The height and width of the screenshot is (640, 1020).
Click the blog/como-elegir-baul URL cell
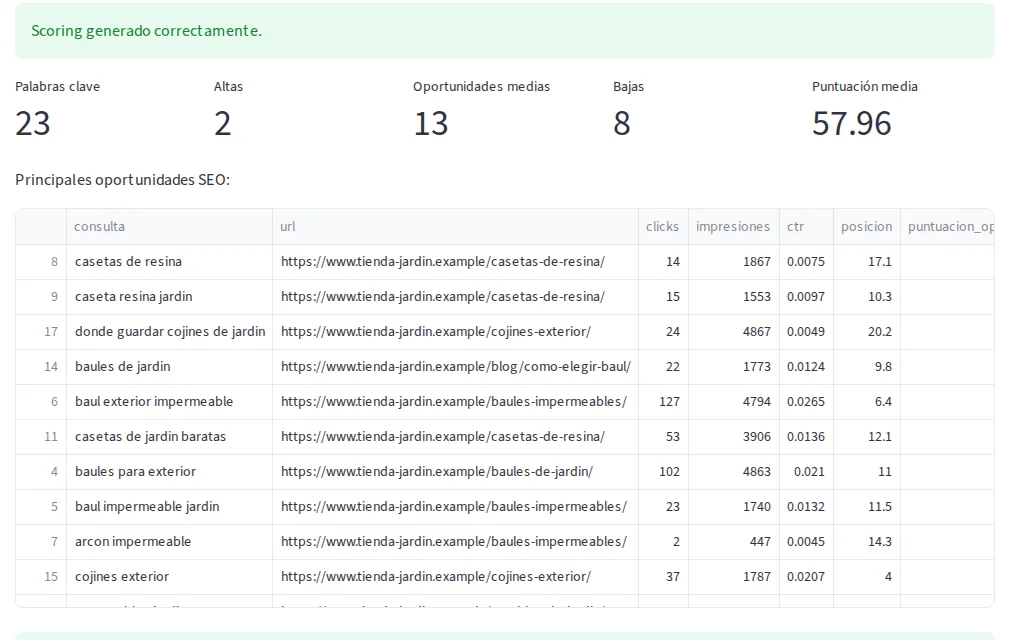[x=455, y=367]
